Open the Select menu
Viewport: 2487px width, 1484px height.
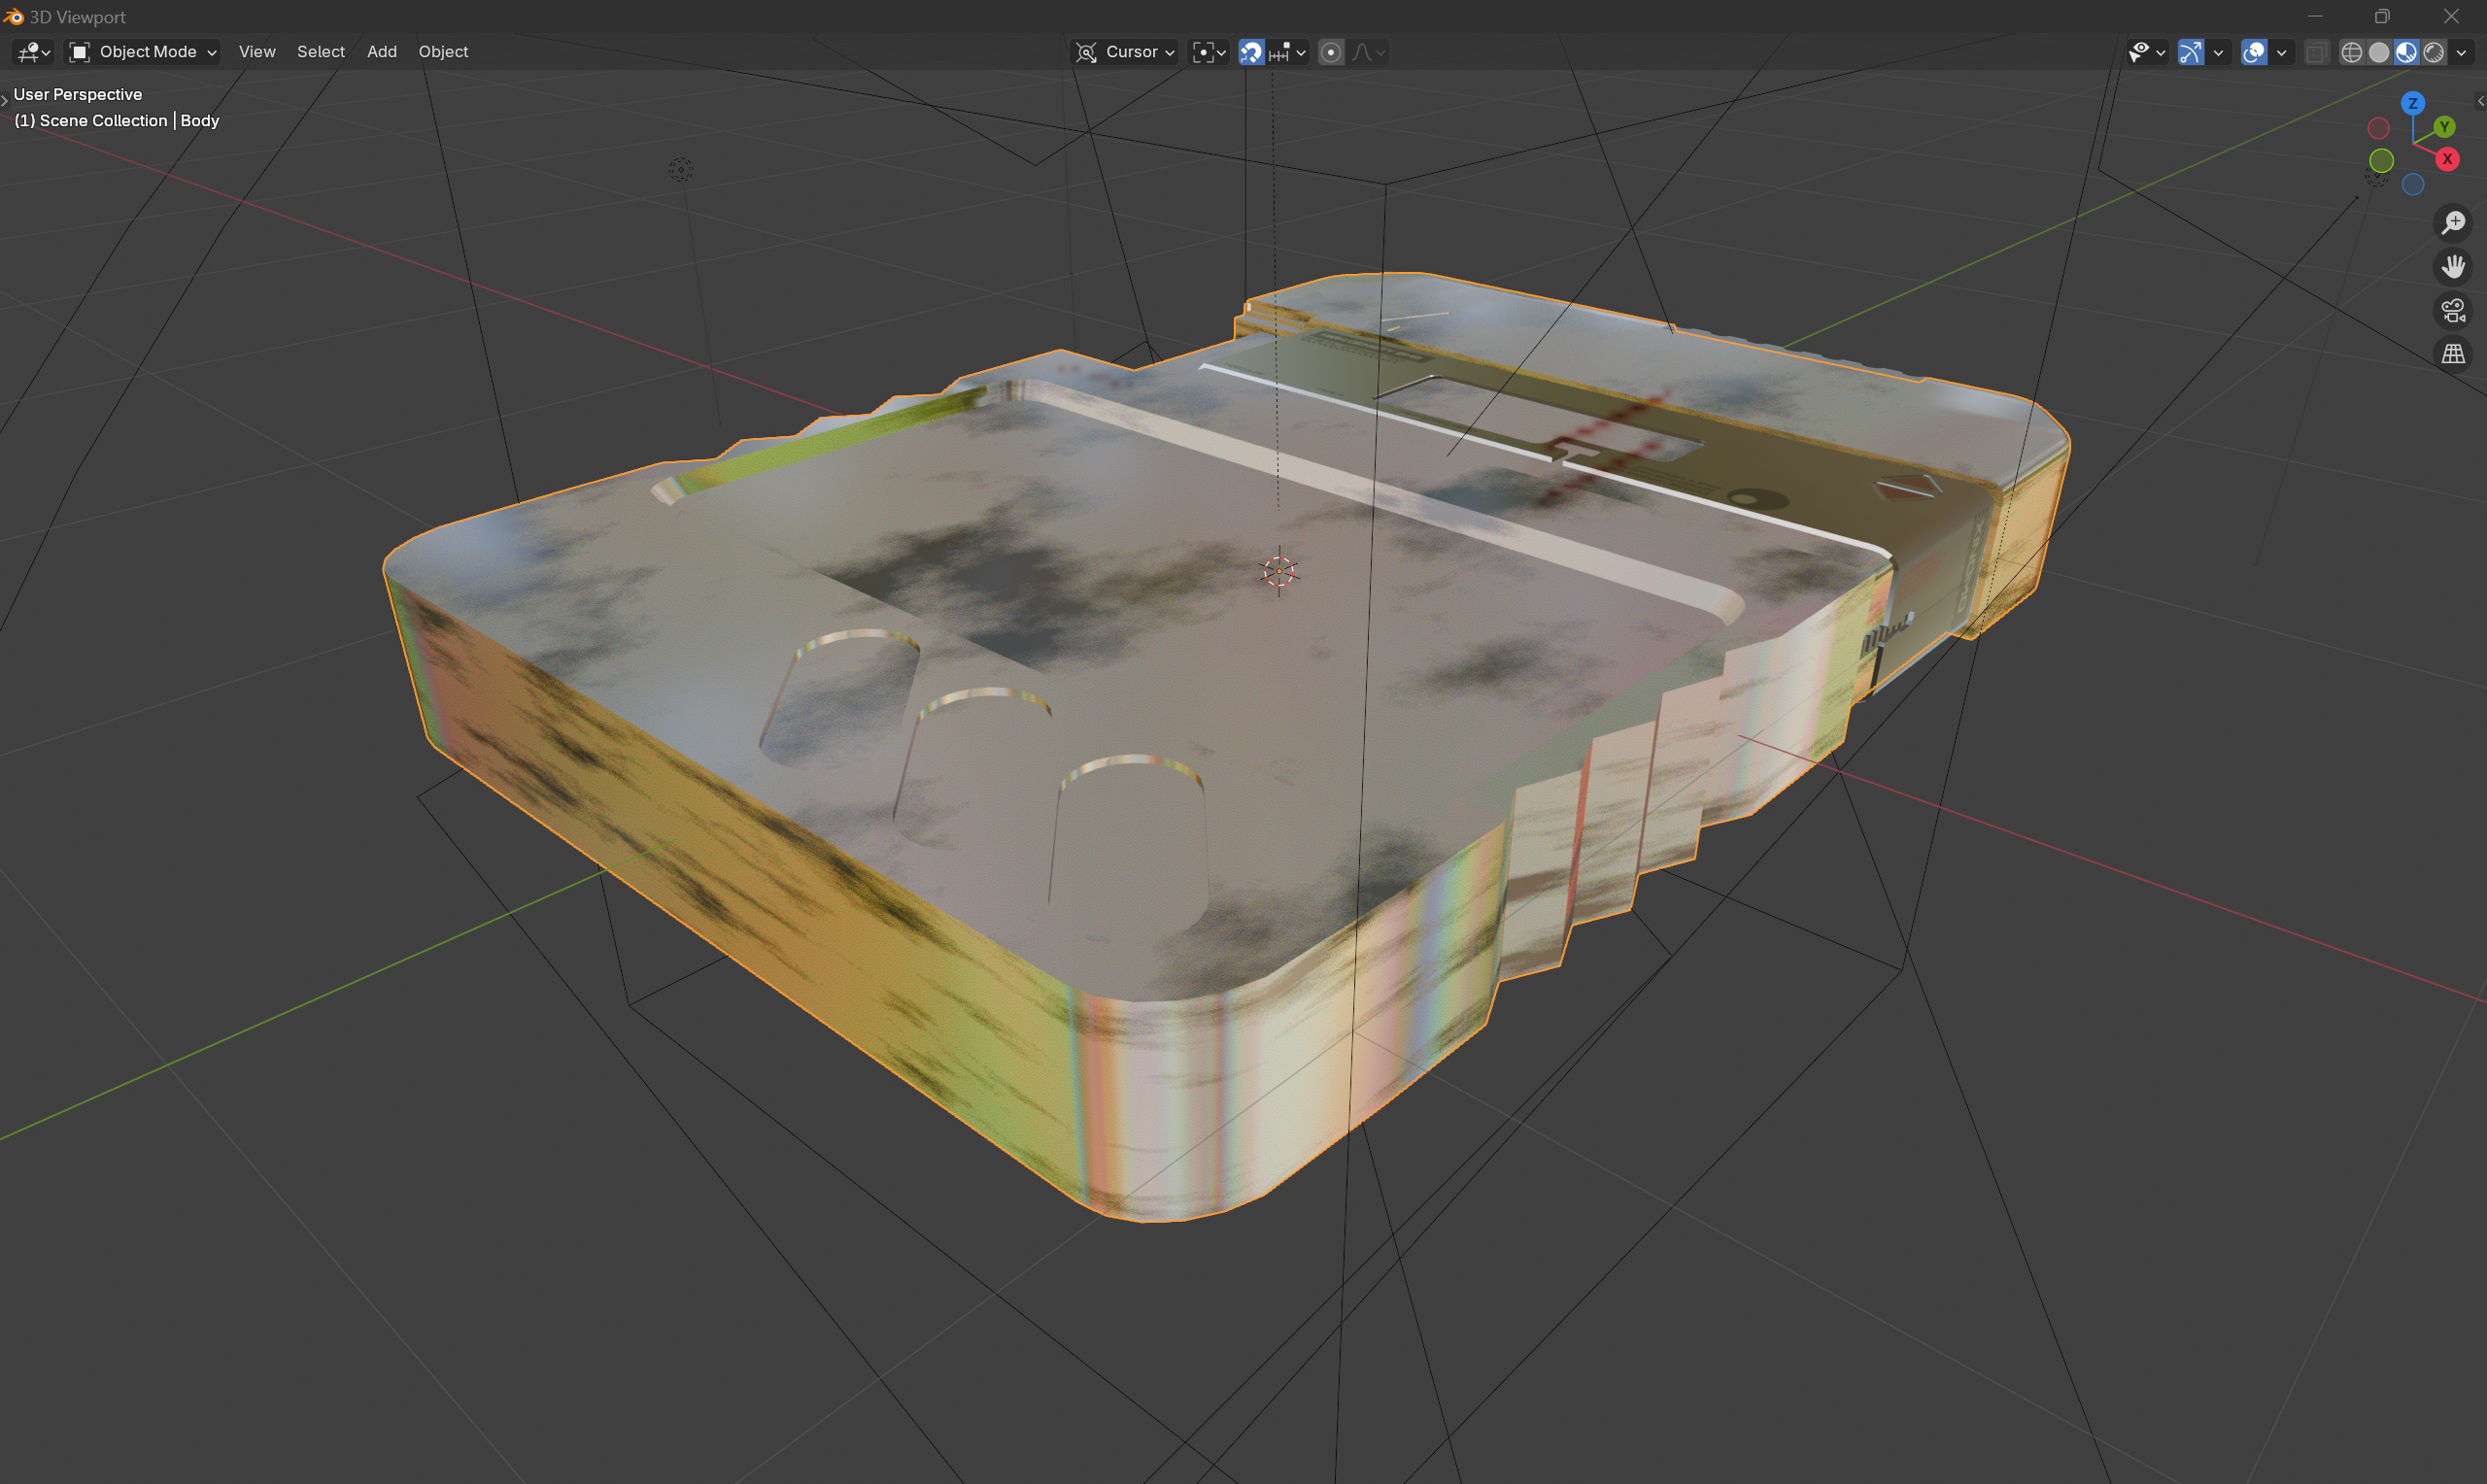321,52
